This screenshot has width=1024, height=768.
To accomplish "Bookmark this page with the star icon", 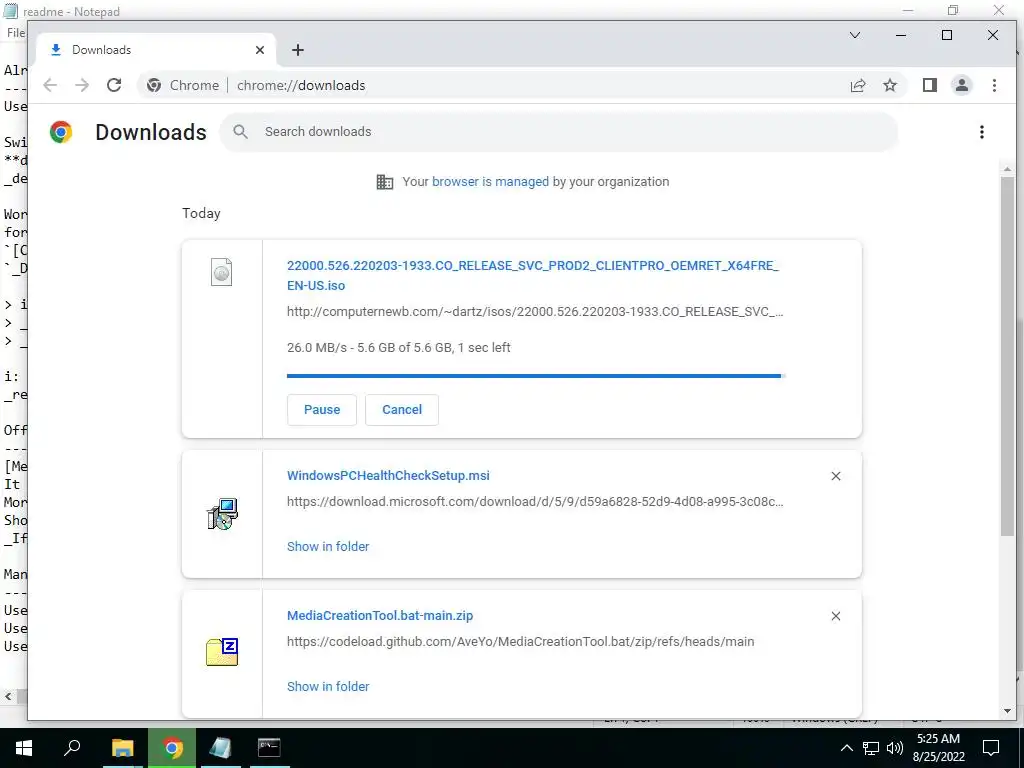I will point(890,86).
